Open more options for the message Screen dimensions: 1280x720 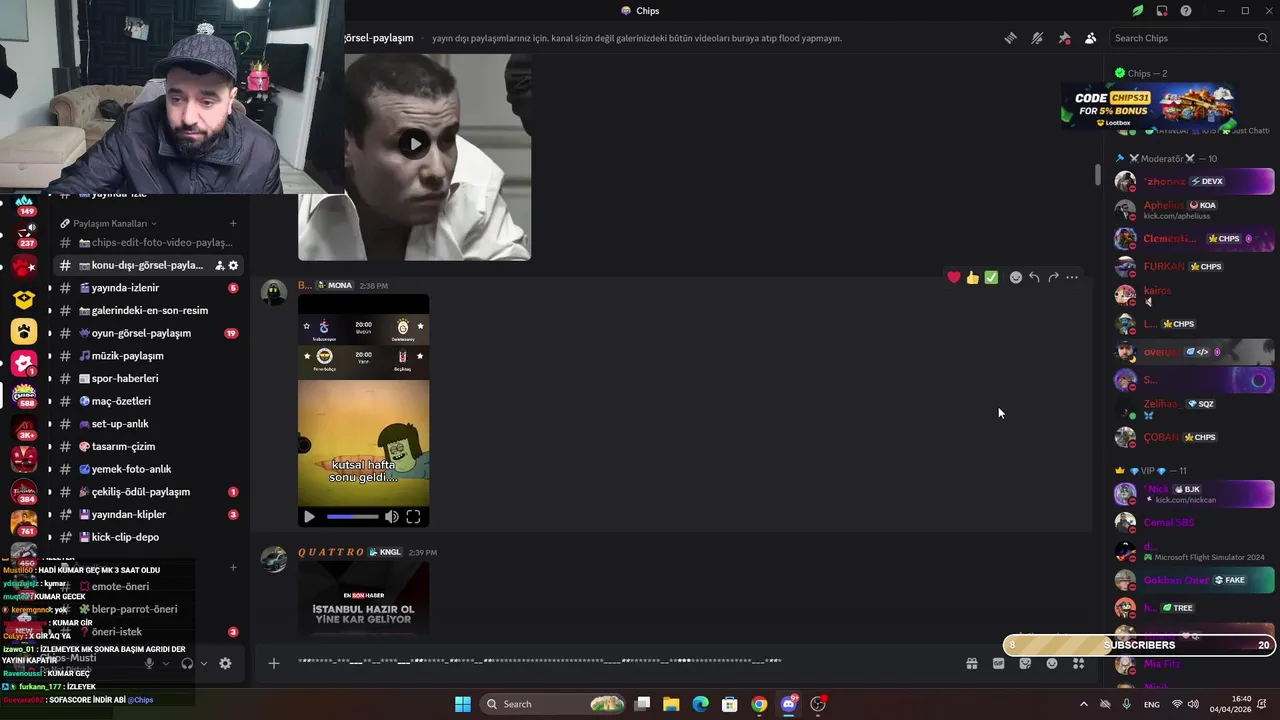click(1072, 277)
